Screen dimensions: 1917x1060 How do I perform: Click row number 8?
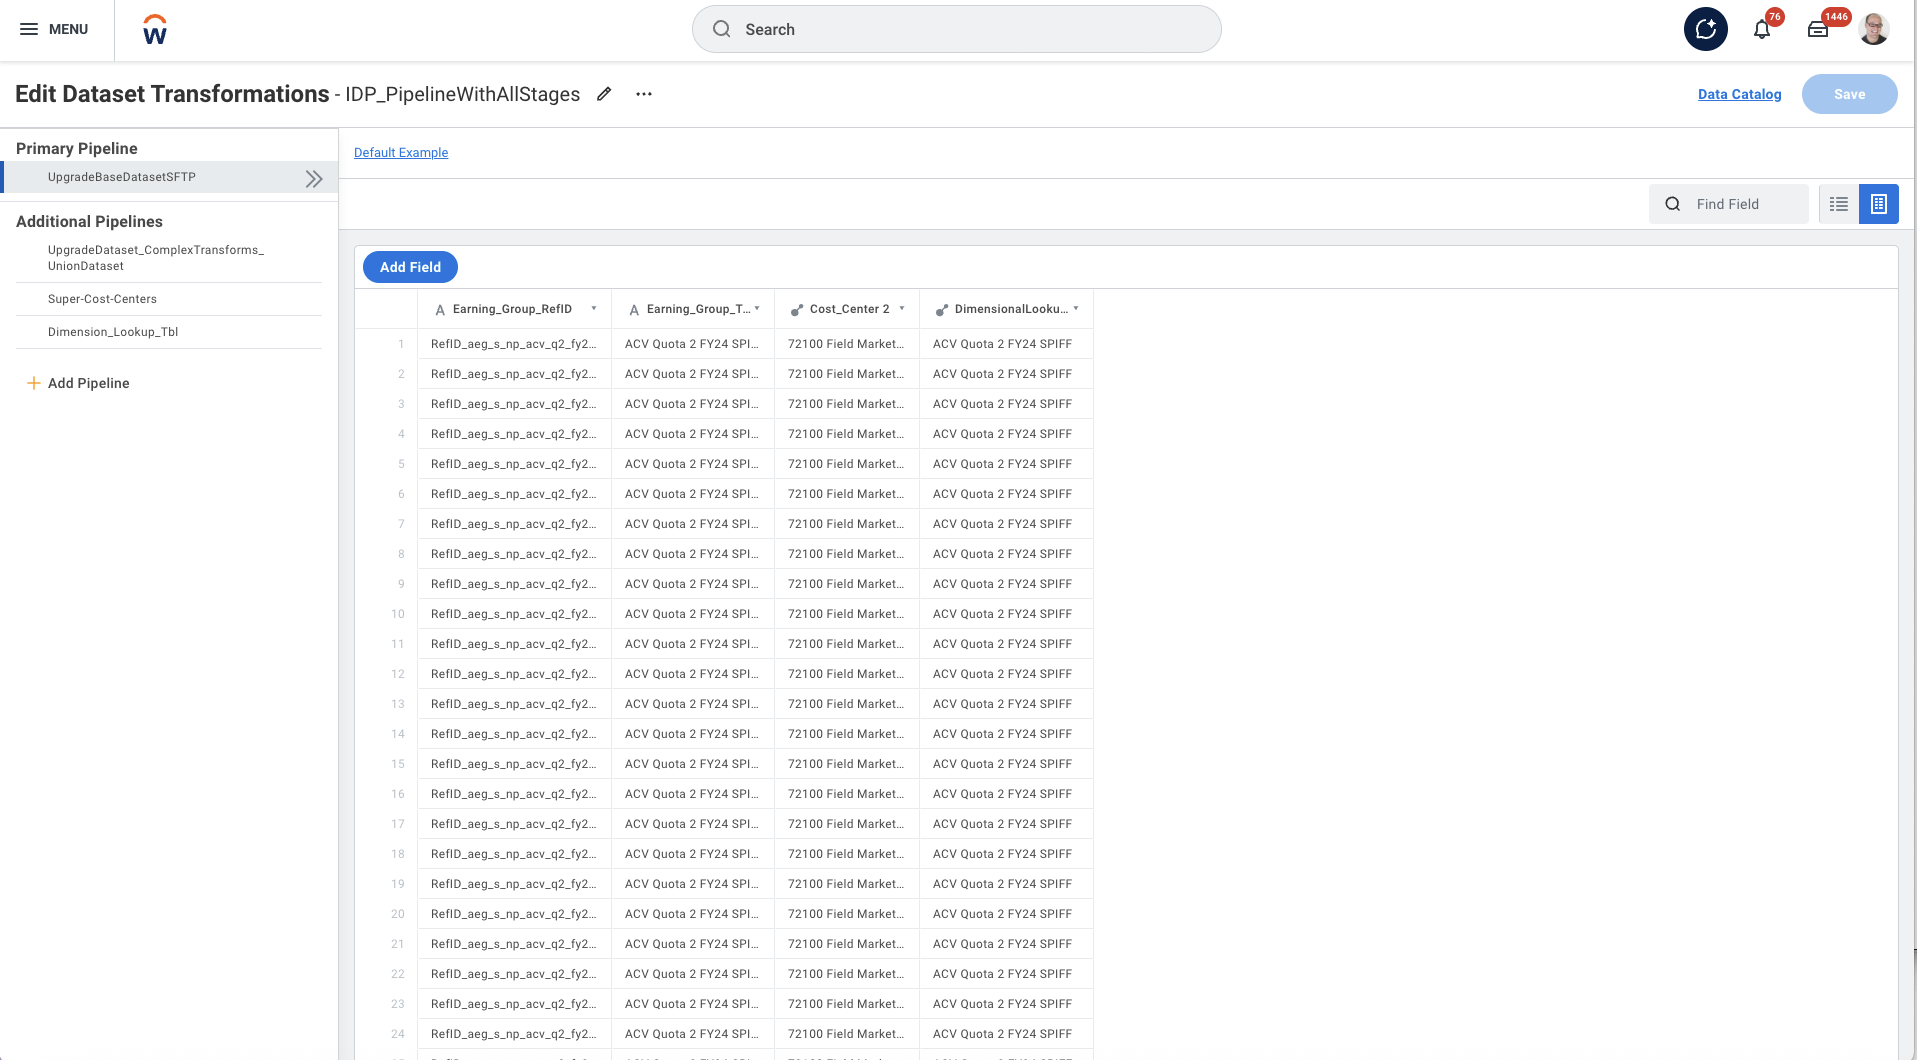401,554
